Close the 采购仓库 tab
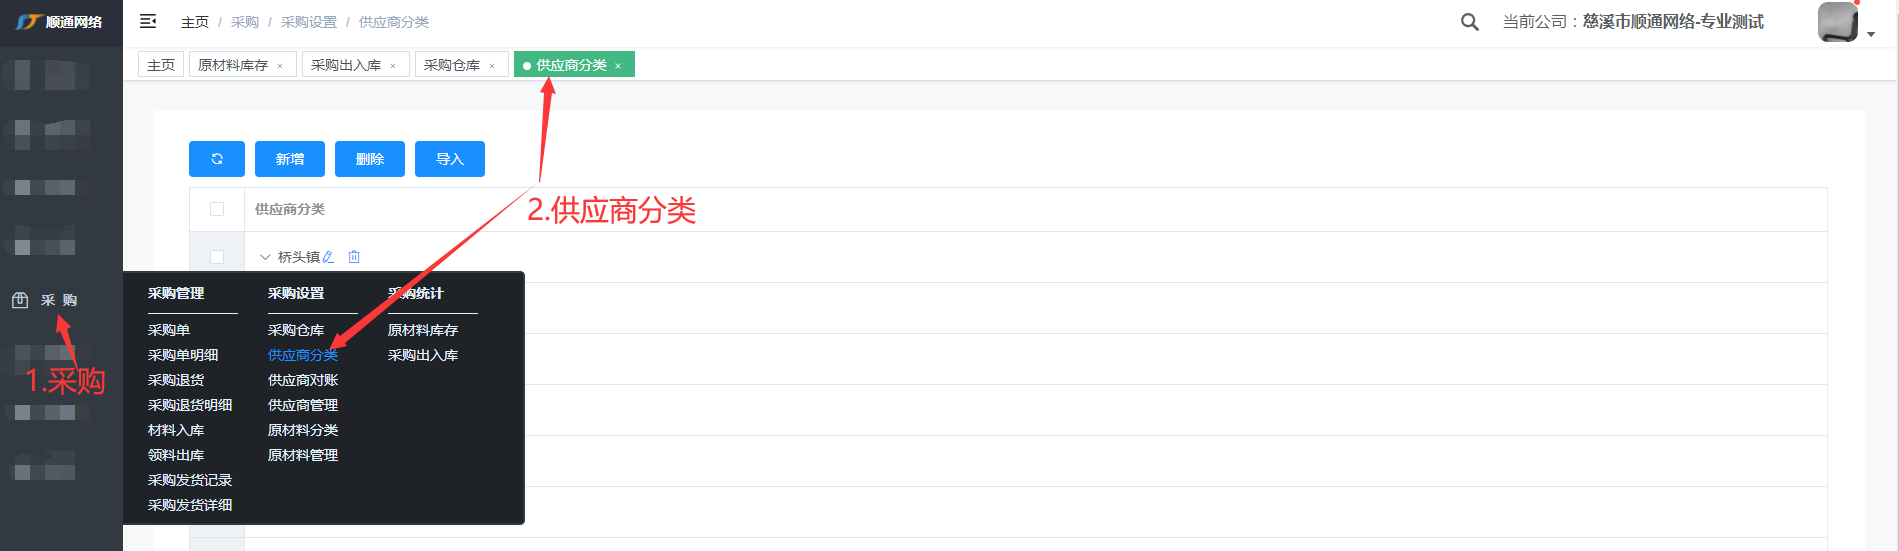 click(x=492, y=66)
